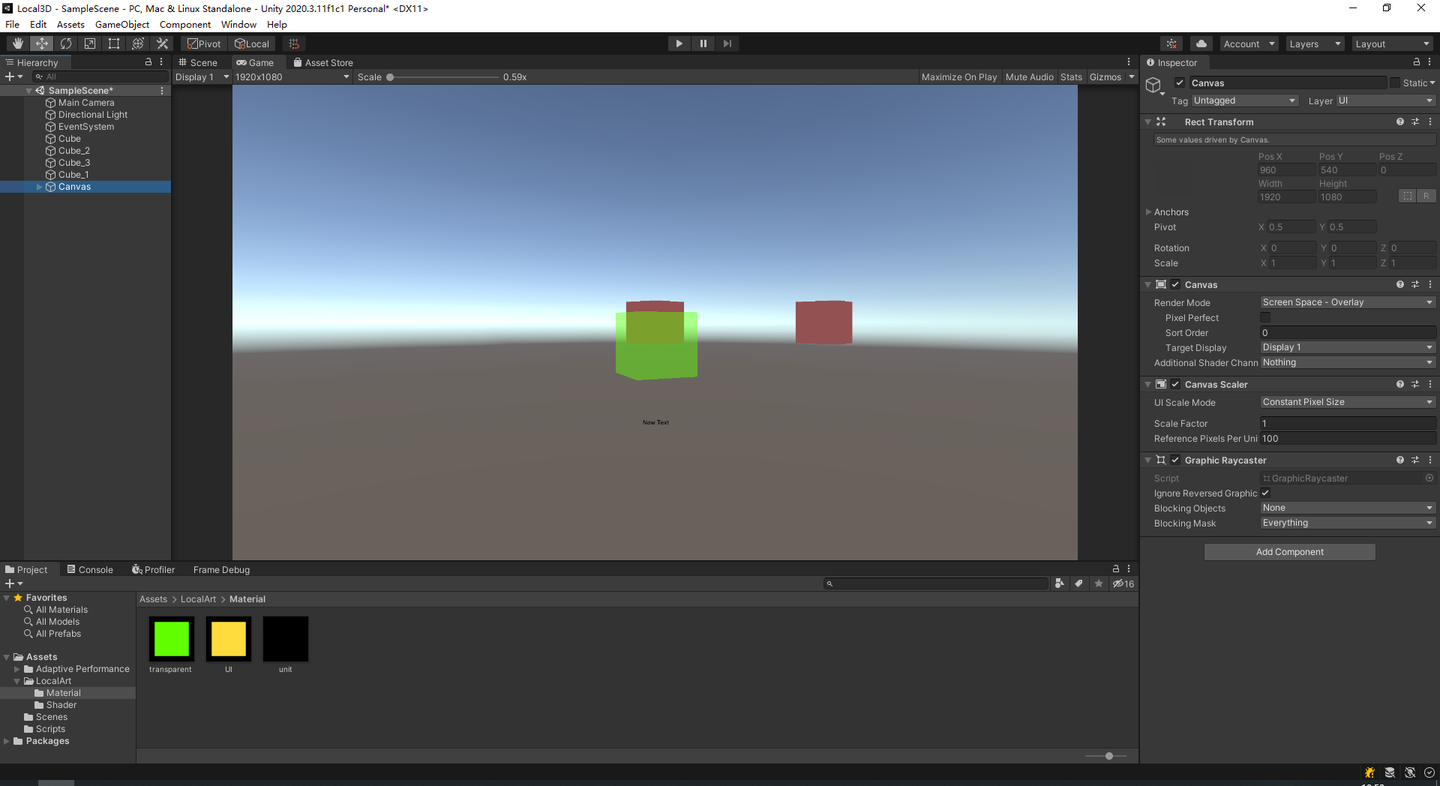
Task: Adjust the Game view Scale slider
Action: (391, 77)
